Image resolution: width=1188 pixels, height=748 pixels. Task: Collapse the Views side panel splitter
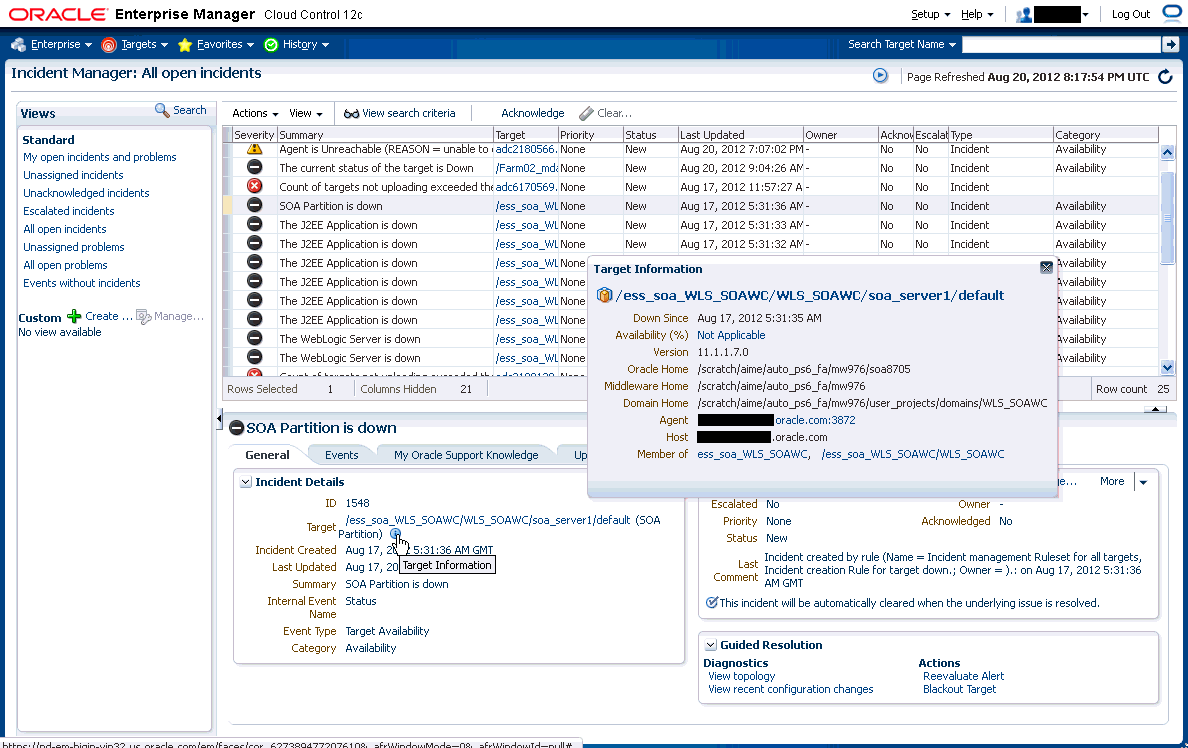pyautogui.click(x=219, y=418)
